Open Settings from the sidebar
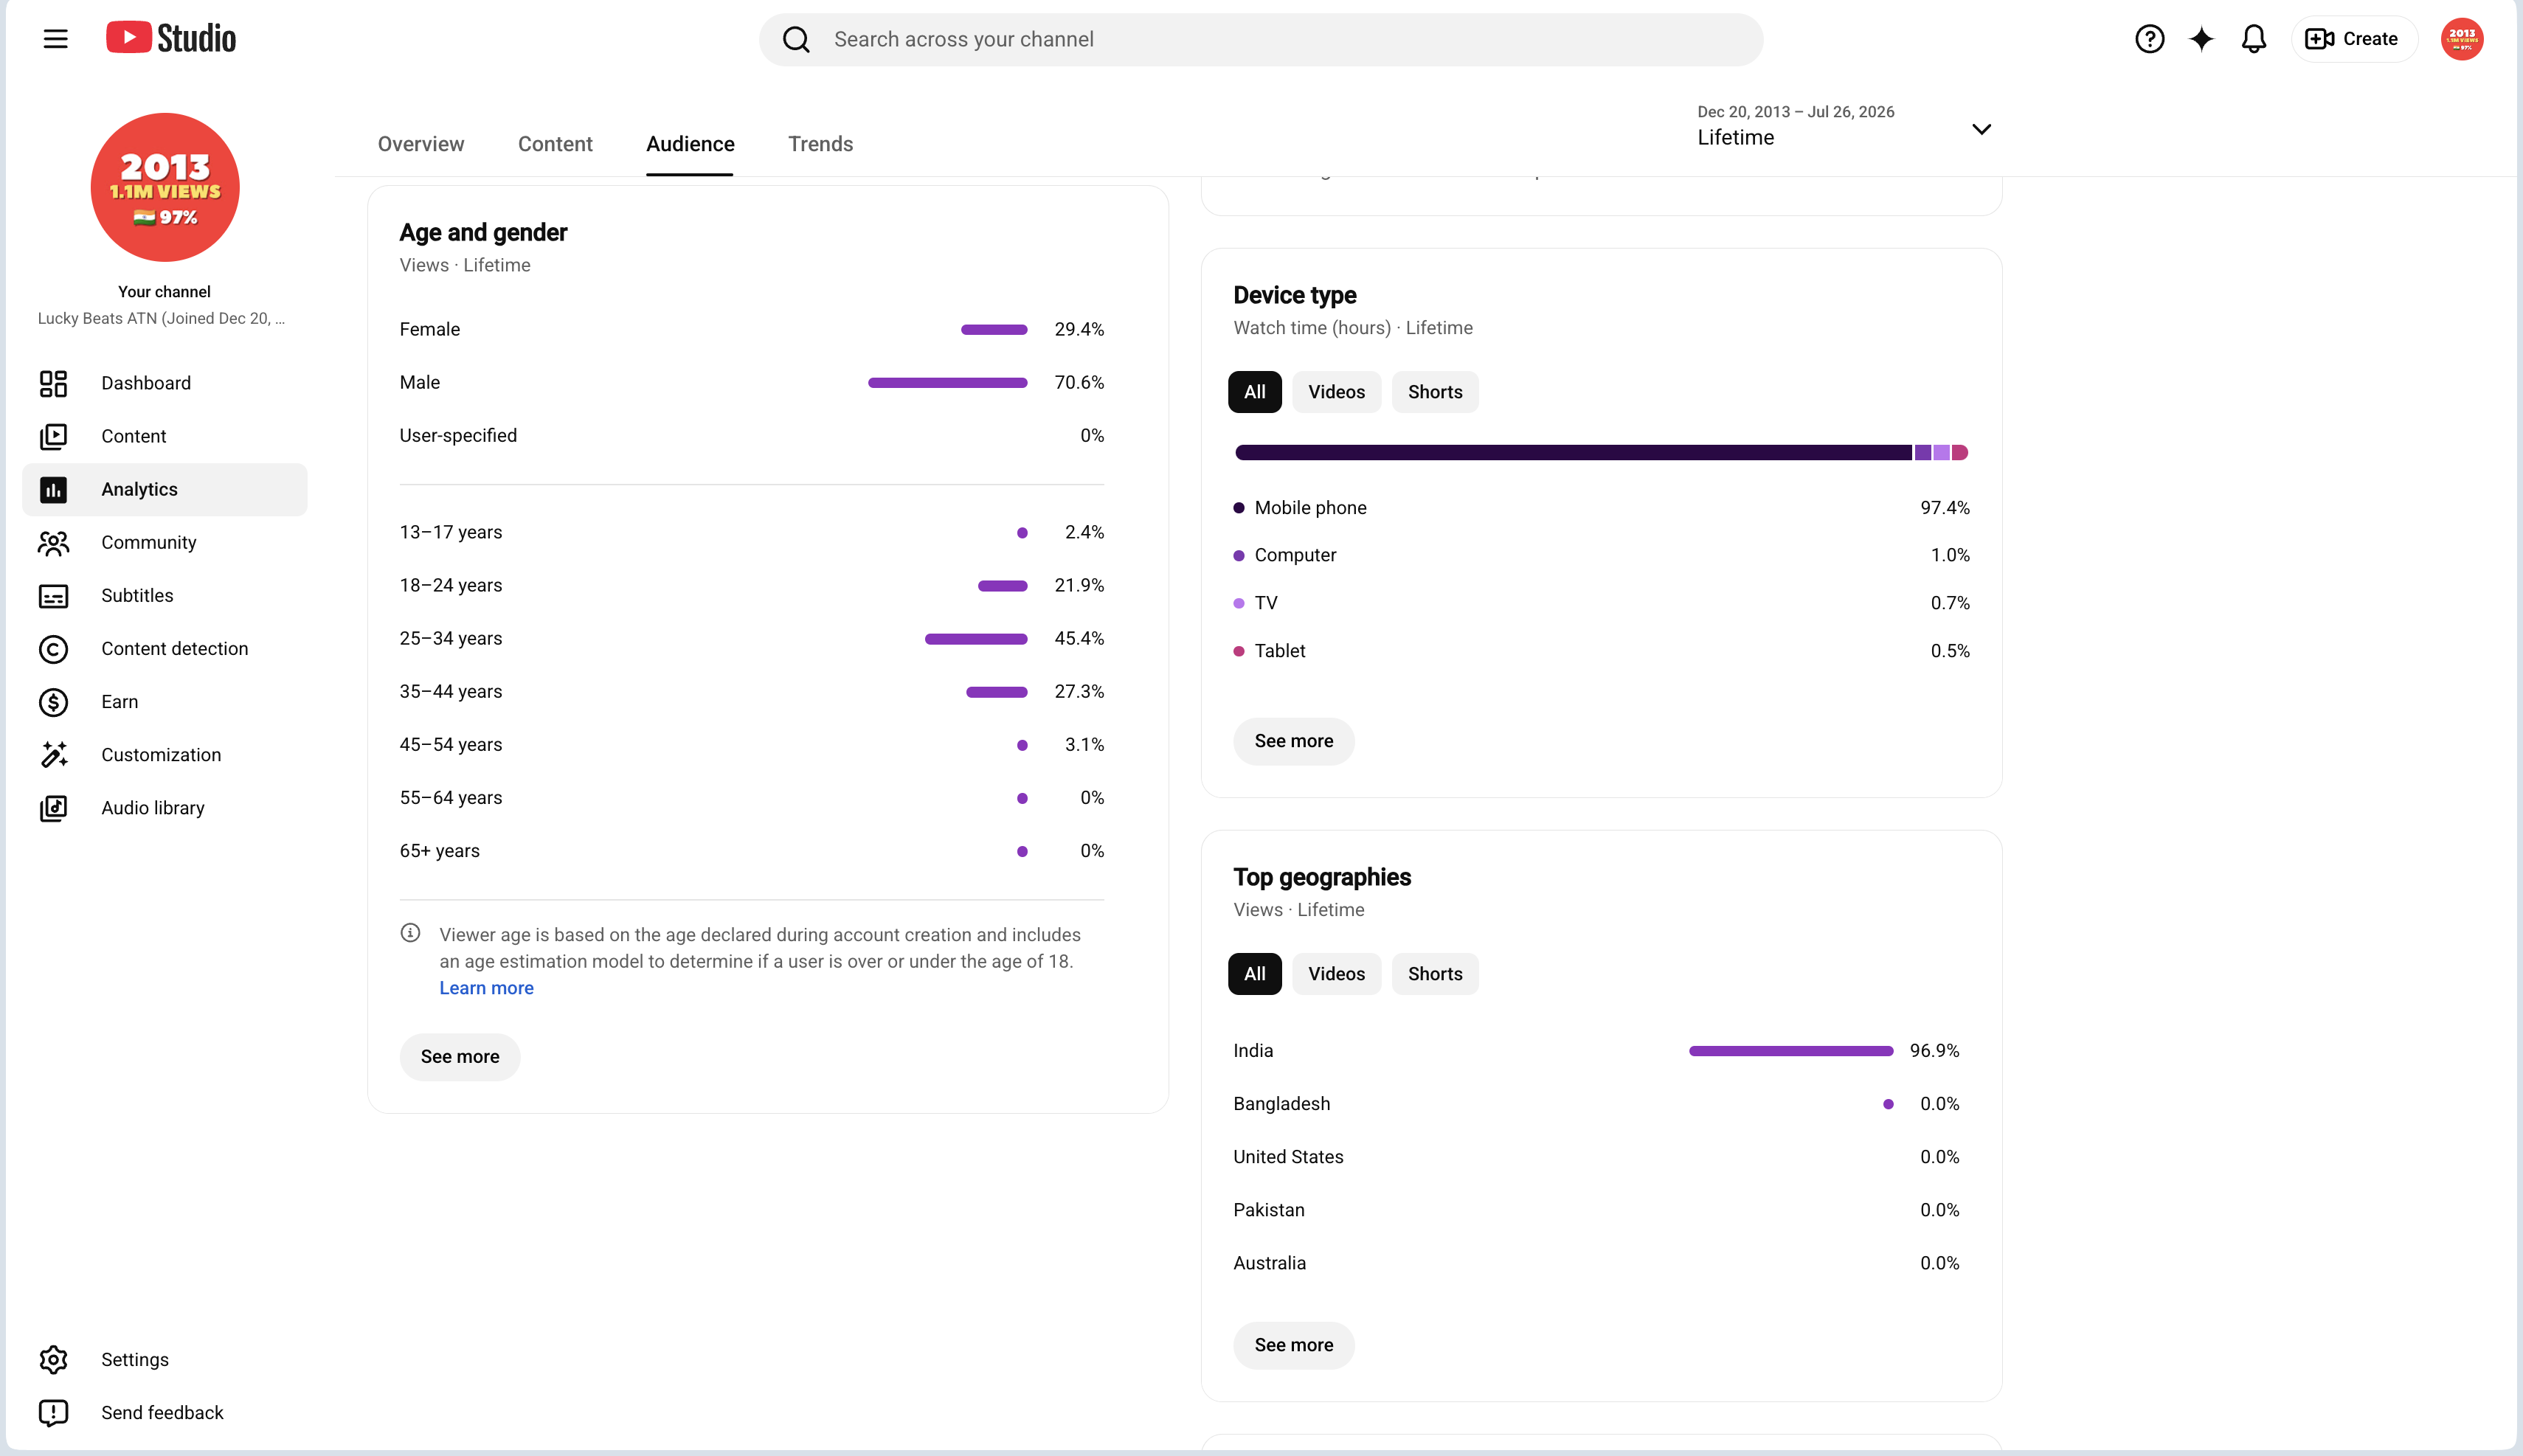Screen dimensions: 2523x1456 click(165, 1359)
